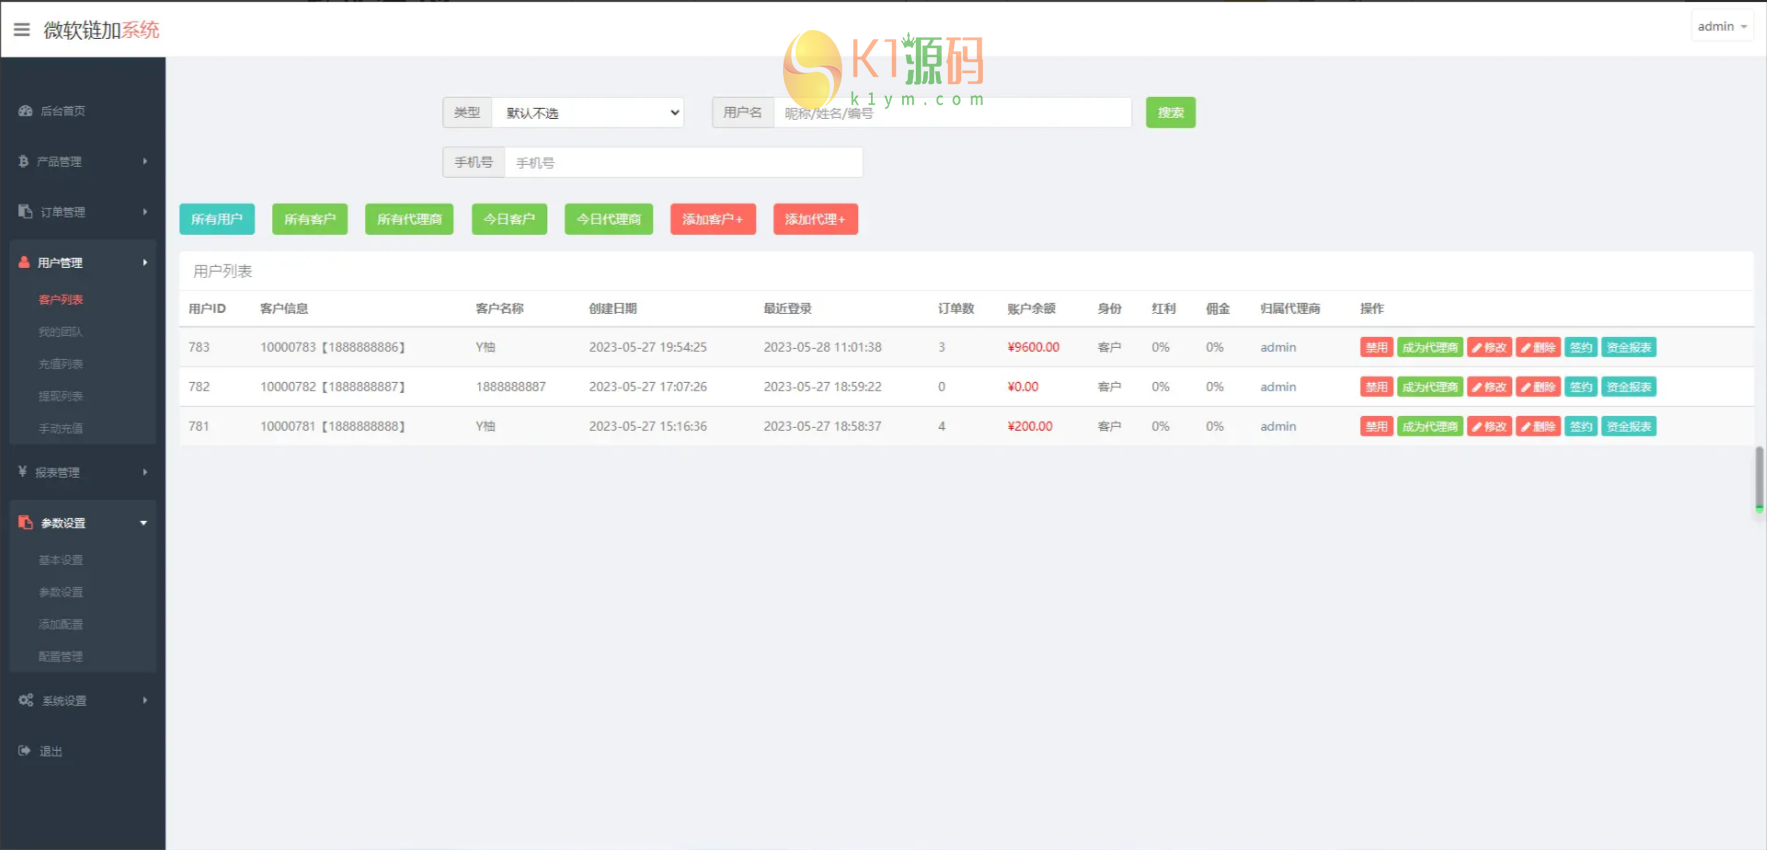Viewport: 1767px width, 850px height.
Task: Collapse the 用户管理 section arrow
Action: [145, 262]
